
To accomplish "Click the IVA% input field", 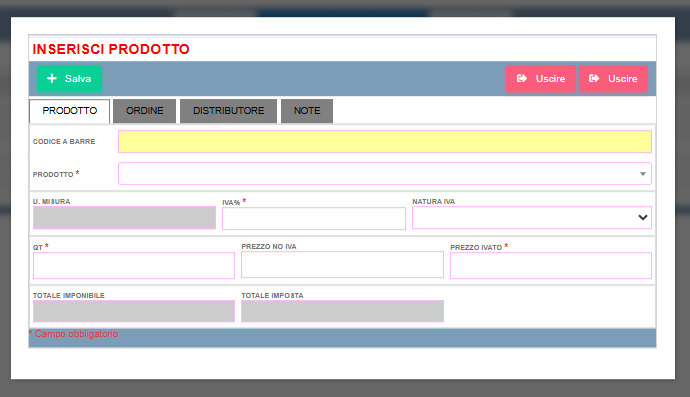I will click(314, 218).
